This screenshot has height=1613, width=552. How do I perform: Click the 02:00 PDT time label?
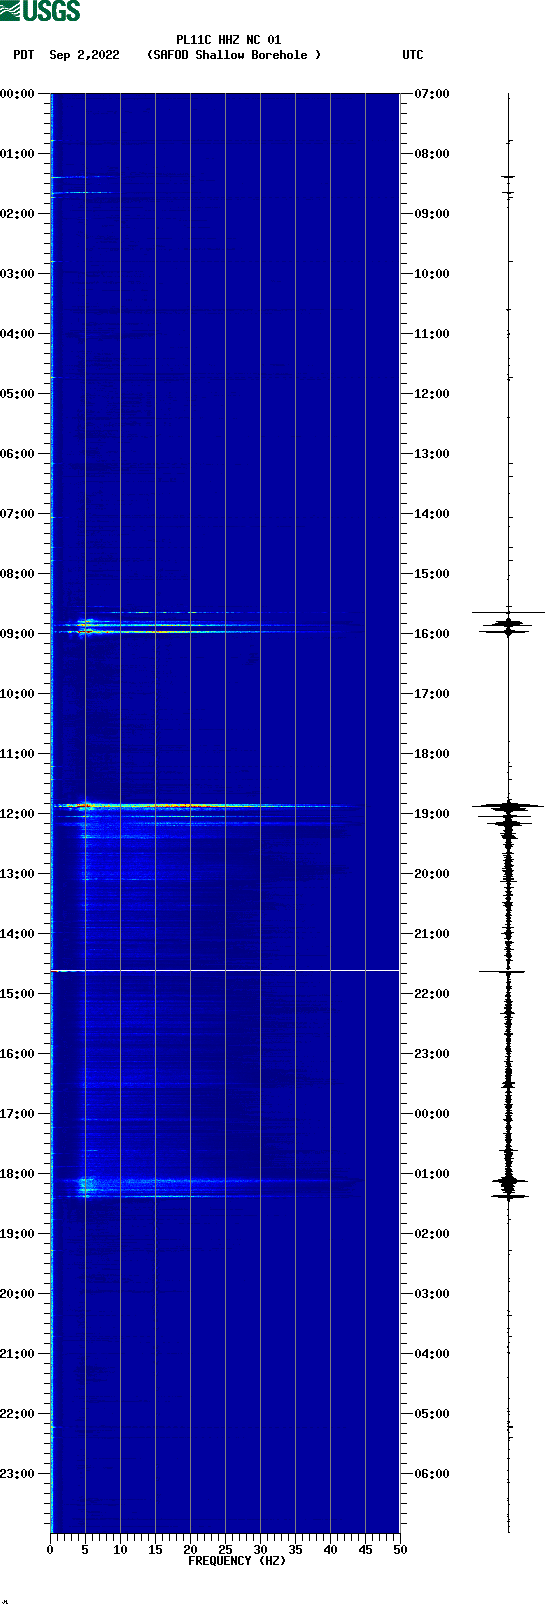pyautogui.click(x=18, y=214)
